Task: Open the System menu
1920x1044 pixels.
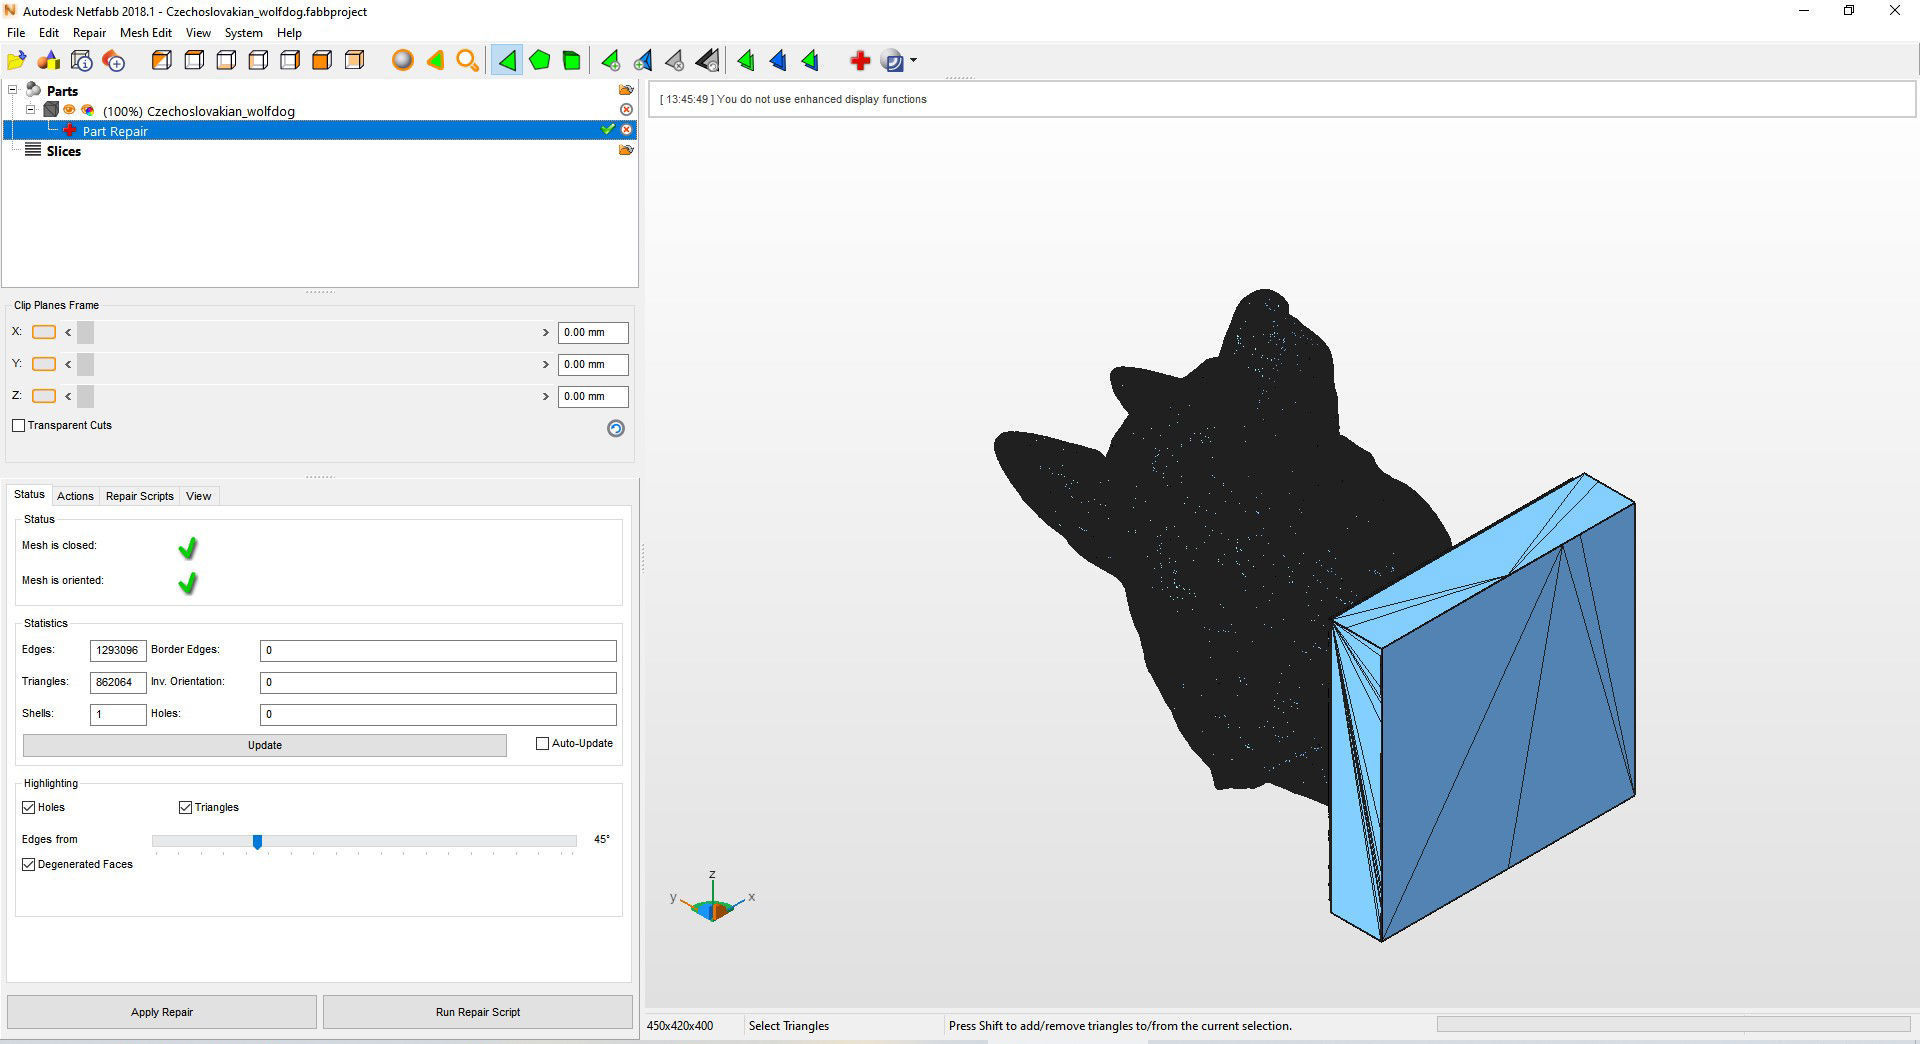Action: tap(243, 33)
